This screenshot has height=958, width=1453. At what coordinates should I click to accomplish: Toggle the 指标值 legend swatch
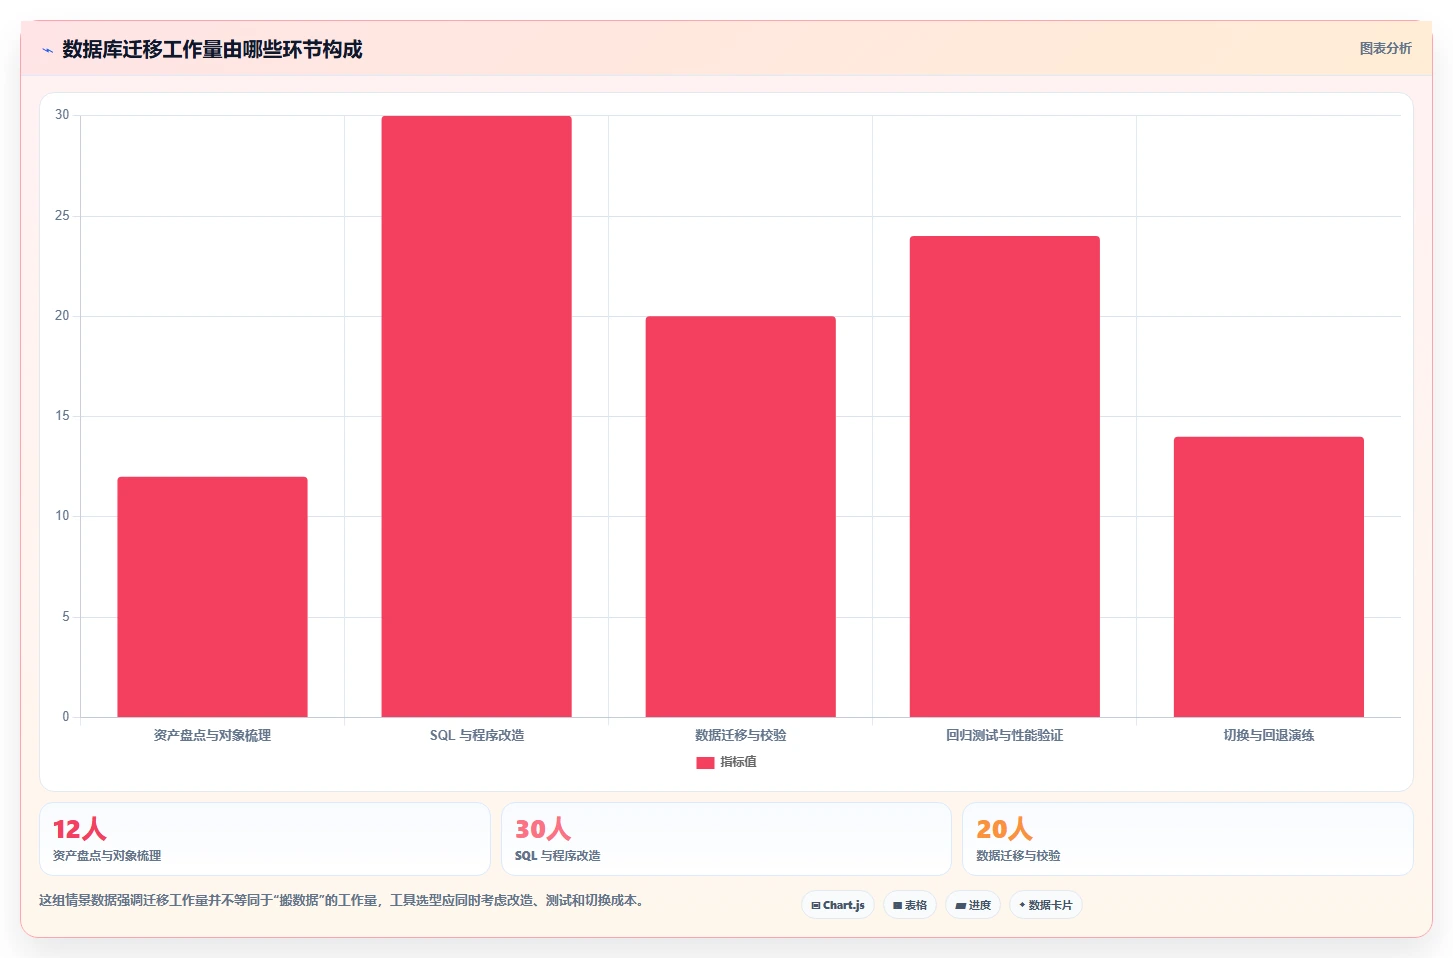pos(705,762)
